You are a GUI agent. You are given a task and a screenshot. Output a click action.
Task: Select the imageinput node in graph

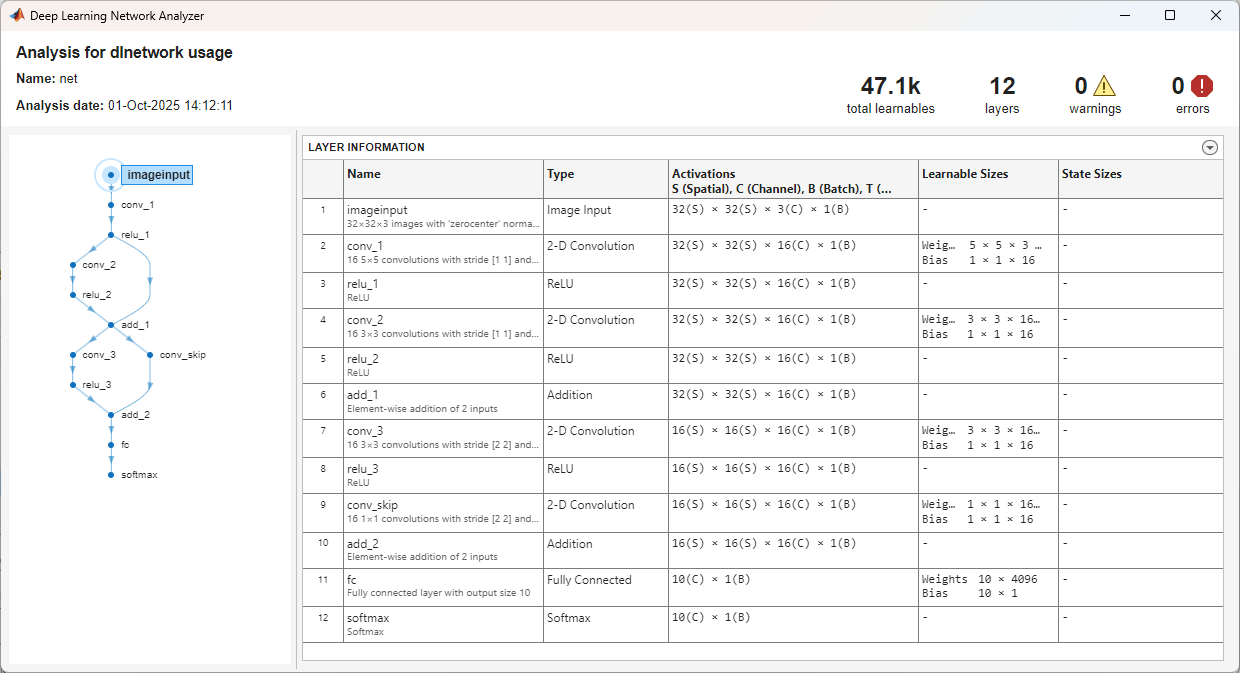click(x=158, y=175)
